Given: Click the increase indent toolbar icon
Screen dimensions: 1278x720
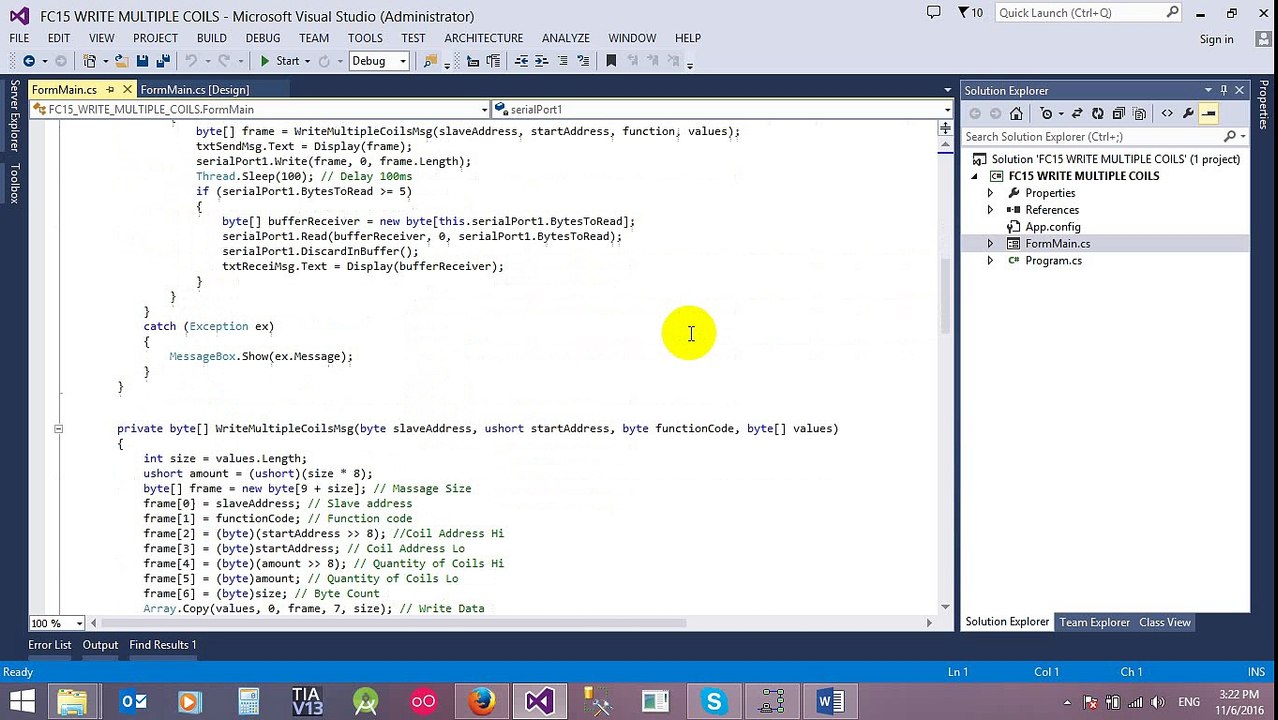Looking at the screenshot, I should (x=541, y=61).
